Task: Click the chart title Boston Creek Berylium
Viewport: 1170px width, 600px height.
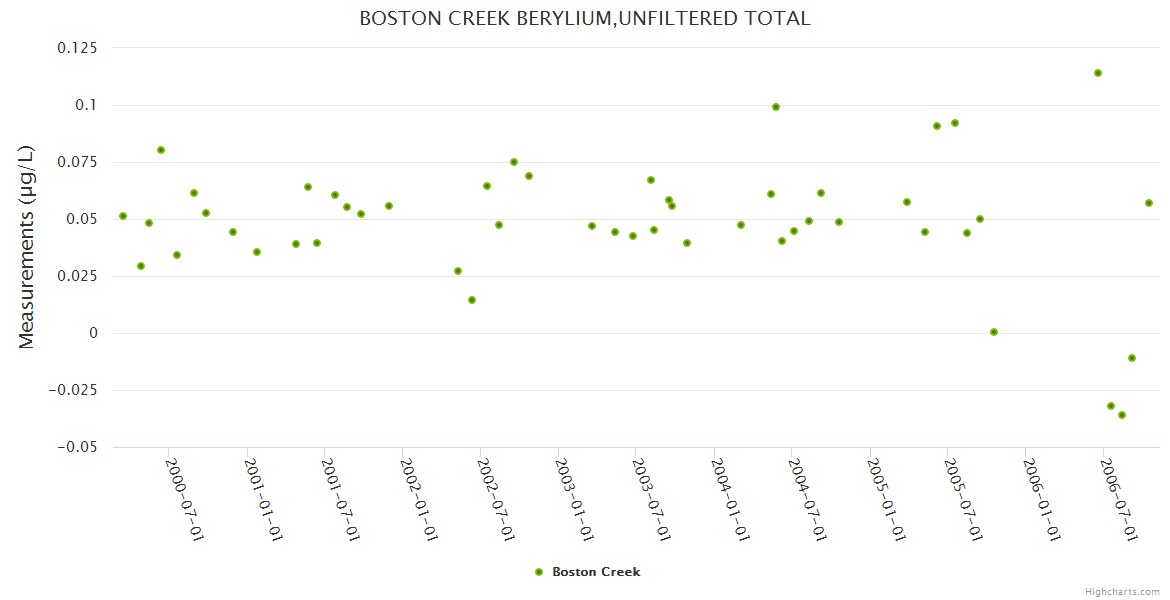Action: [584, 19]
